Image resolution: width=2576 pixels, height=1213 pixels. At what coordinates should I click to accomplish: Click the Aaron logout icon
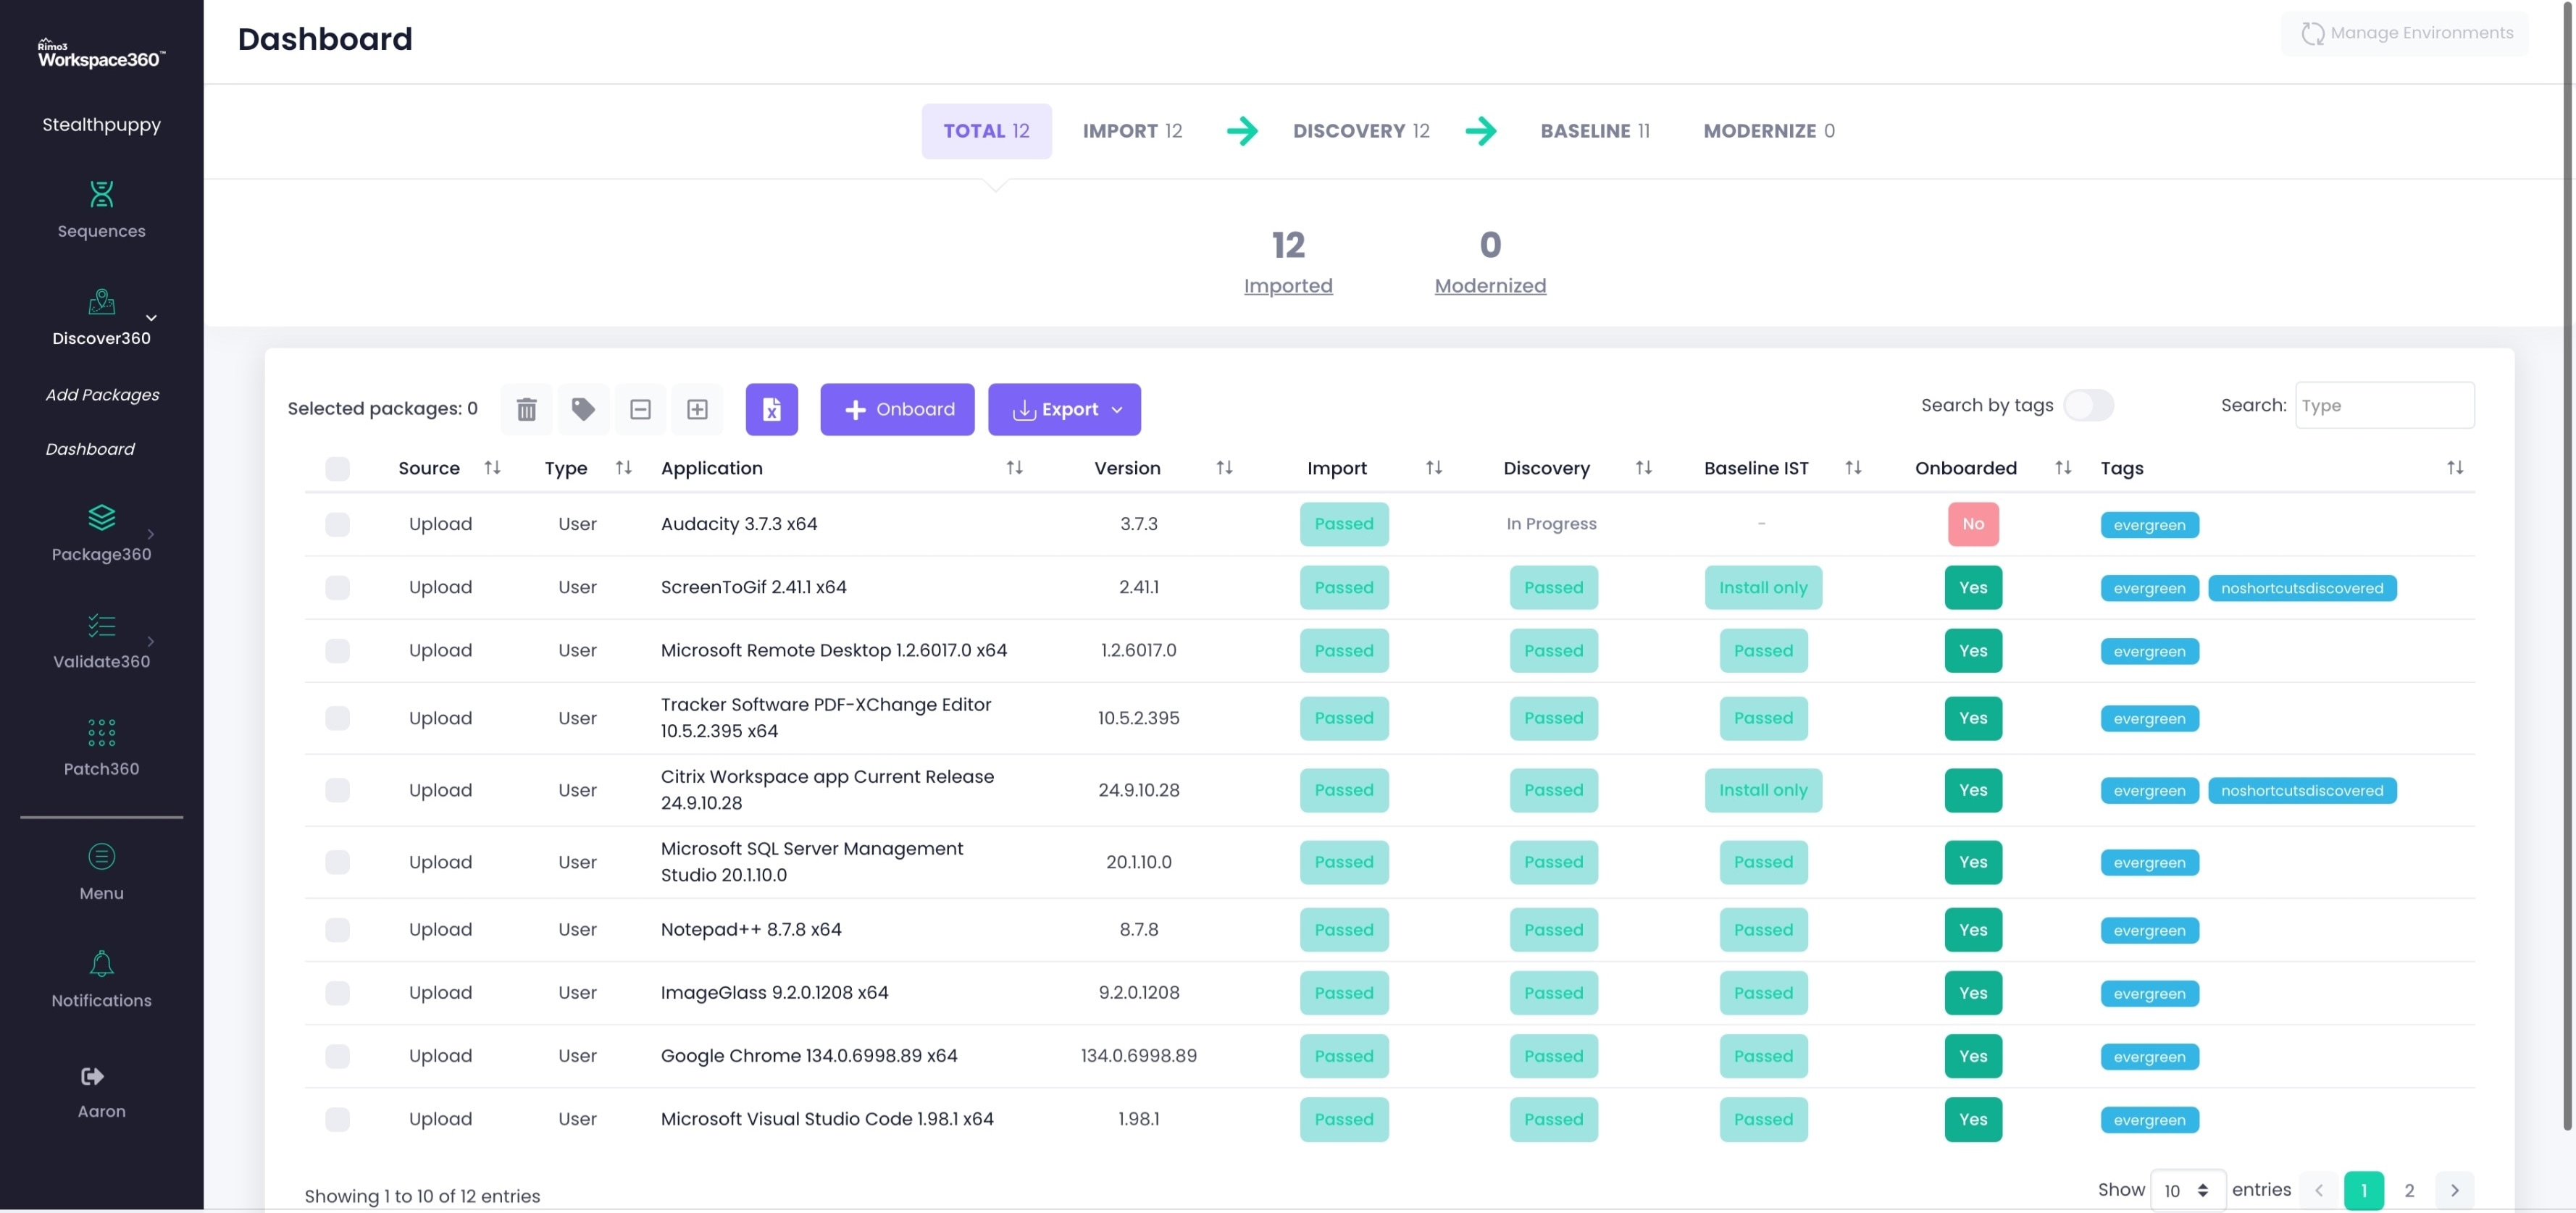point(92,1076)
